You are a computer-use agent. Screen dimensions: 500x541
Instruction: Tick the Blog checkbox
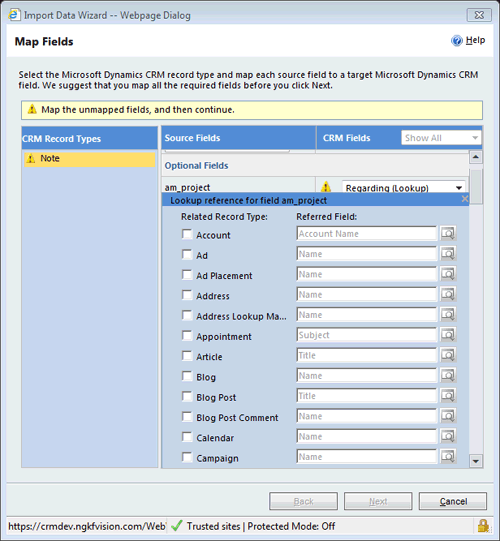[x=187, y=376]
